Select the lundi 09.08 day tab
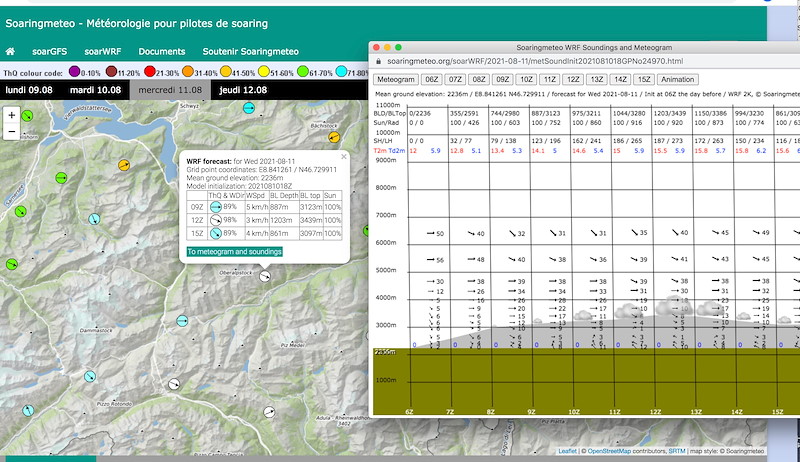Screen dimensions: 800x462 pos(29,90)
